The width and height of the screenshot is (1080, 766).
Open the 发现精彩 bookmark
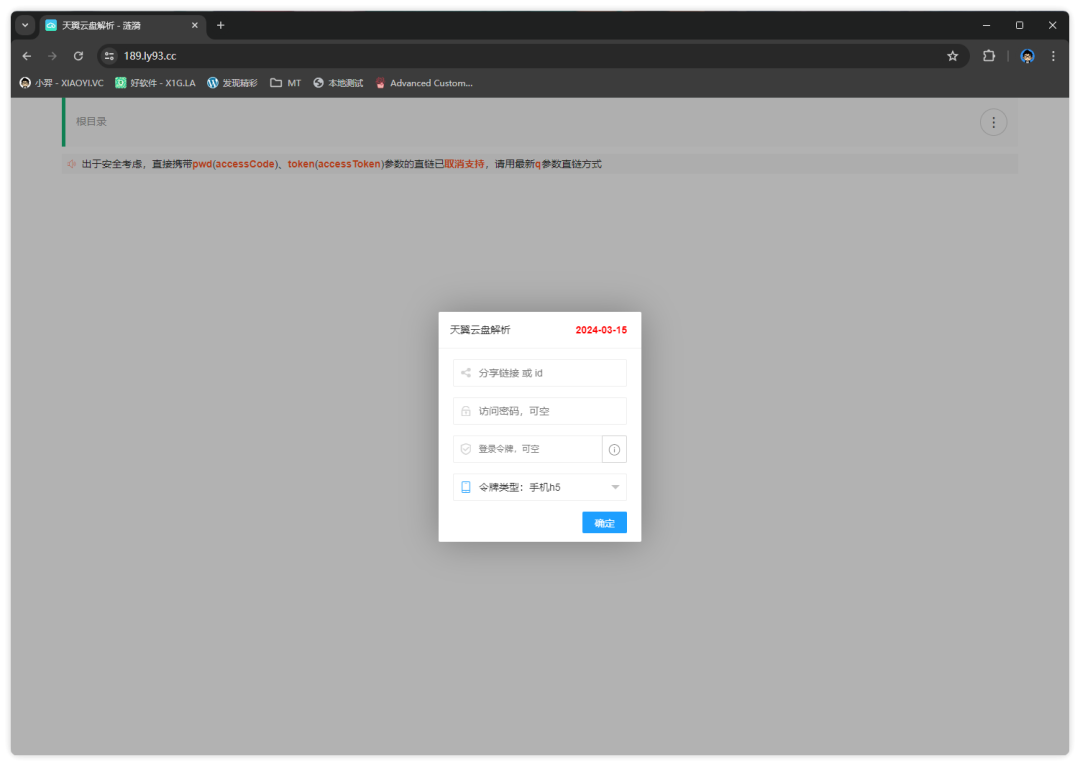232,83
